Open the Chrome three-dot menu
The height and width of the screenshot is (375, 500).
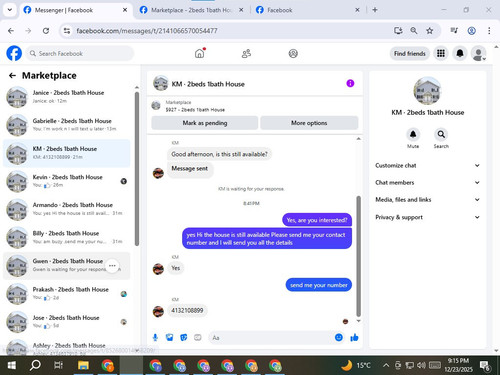point(489,31)
